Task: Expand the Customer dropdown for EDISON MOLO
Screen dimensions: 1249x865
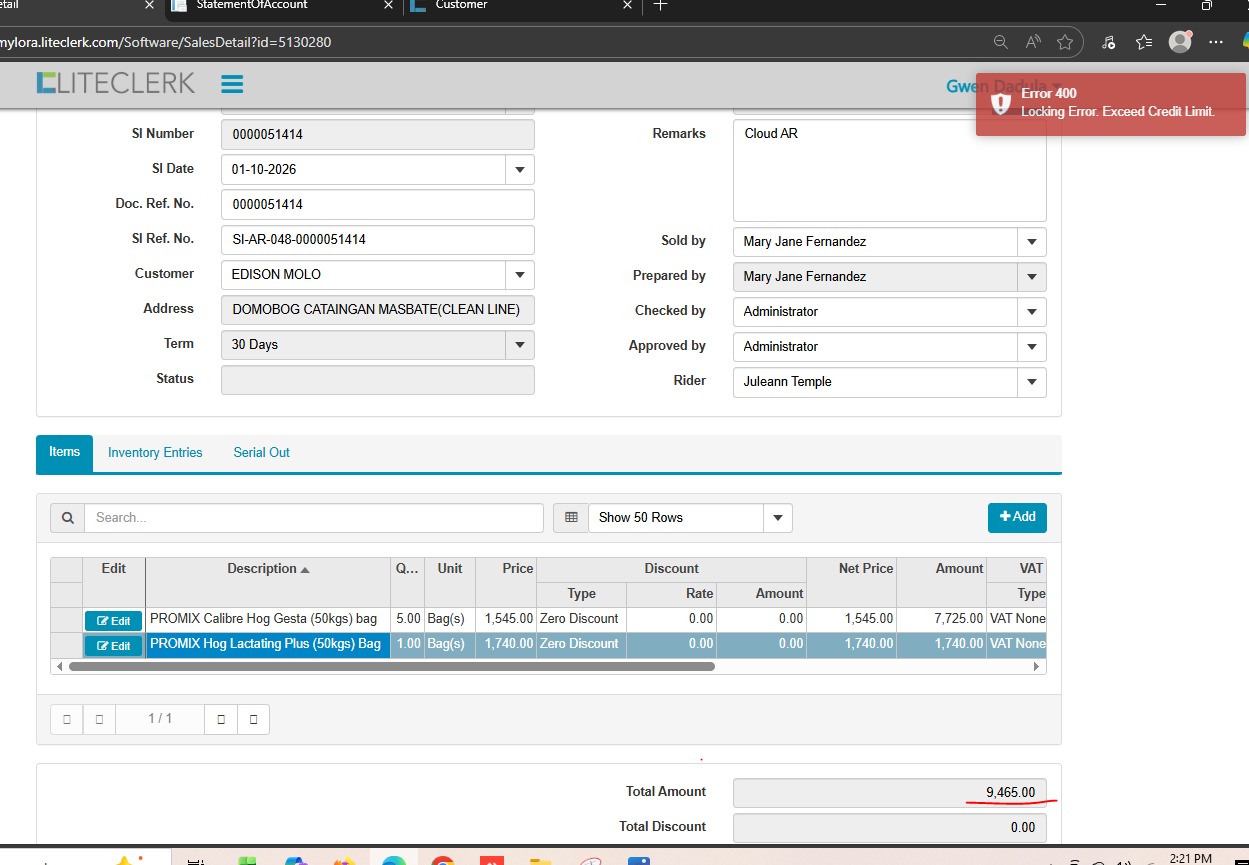Action: [x=519, y=275]
